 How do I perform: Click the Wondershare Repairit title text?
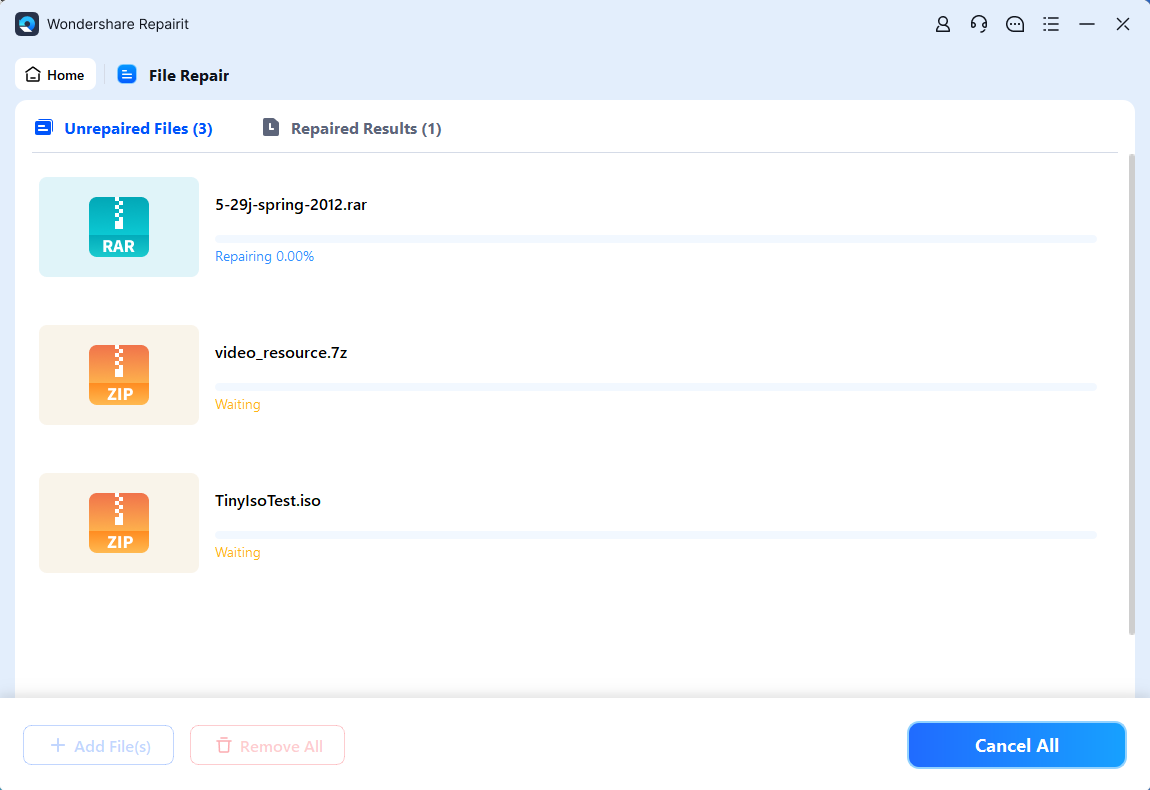(117, 24)
